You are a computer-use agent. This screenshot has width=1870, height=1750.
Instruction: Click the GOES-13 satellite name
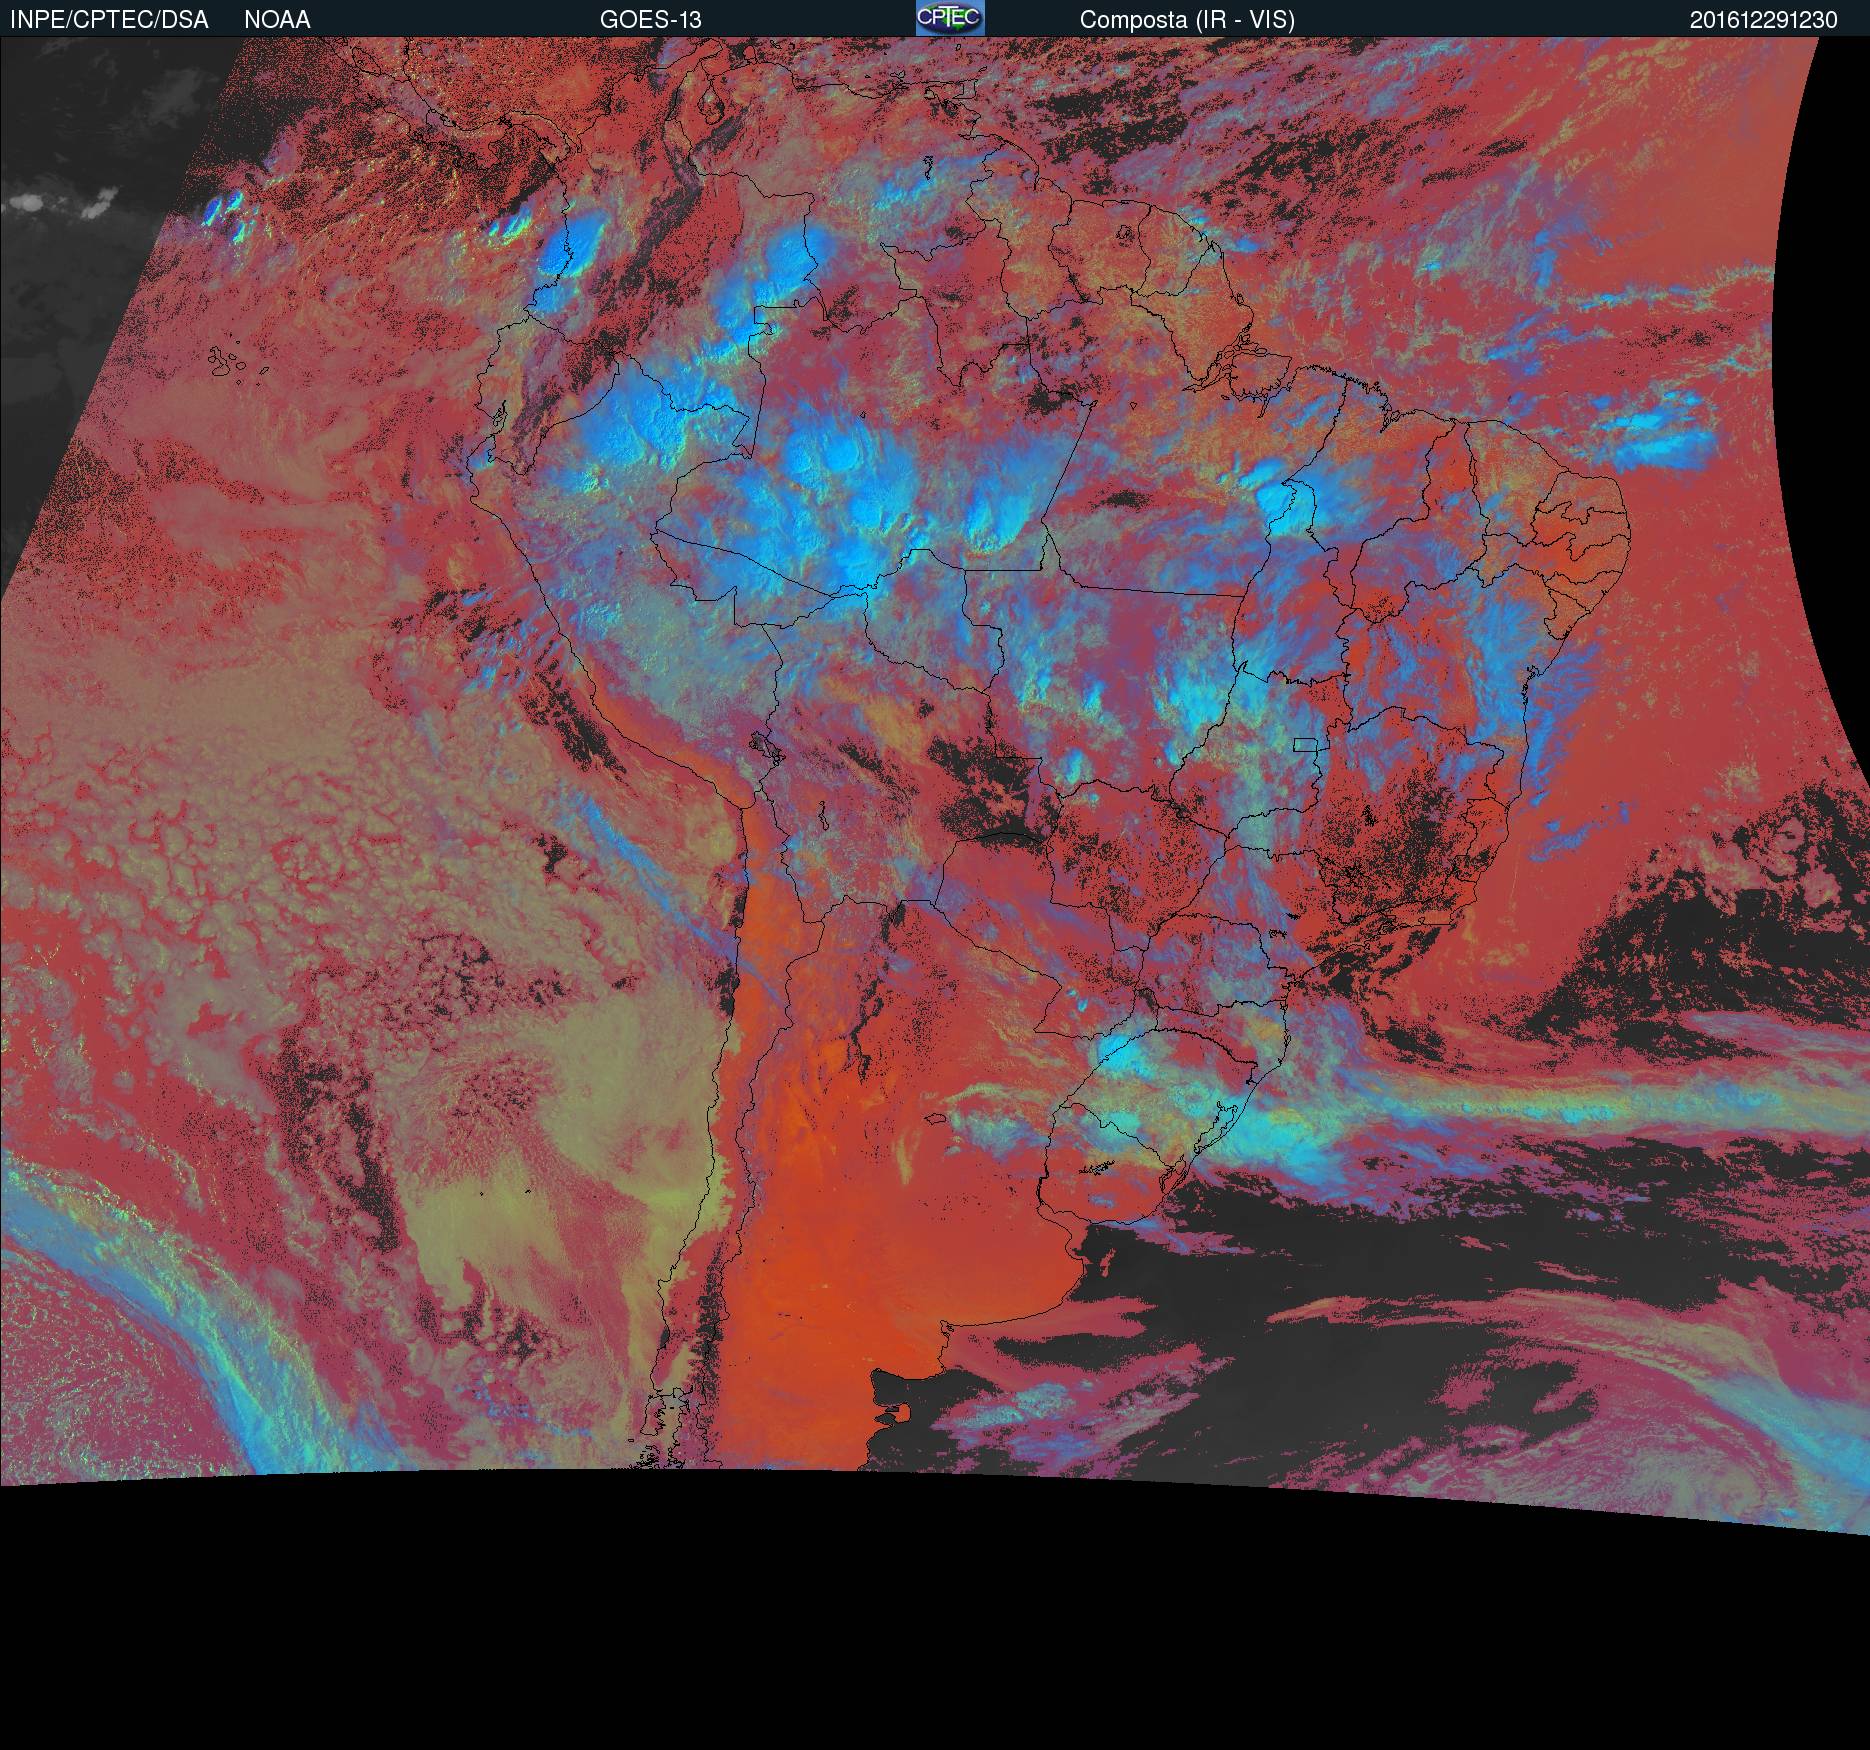click(x=650, y=19)
